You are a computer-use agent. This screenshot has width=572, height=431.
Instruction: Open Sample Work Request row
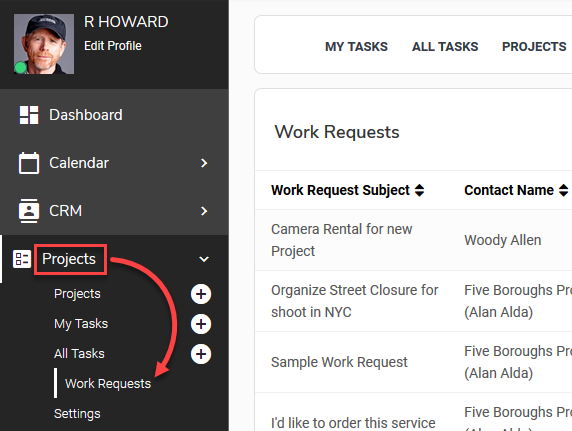coord(339,362)
